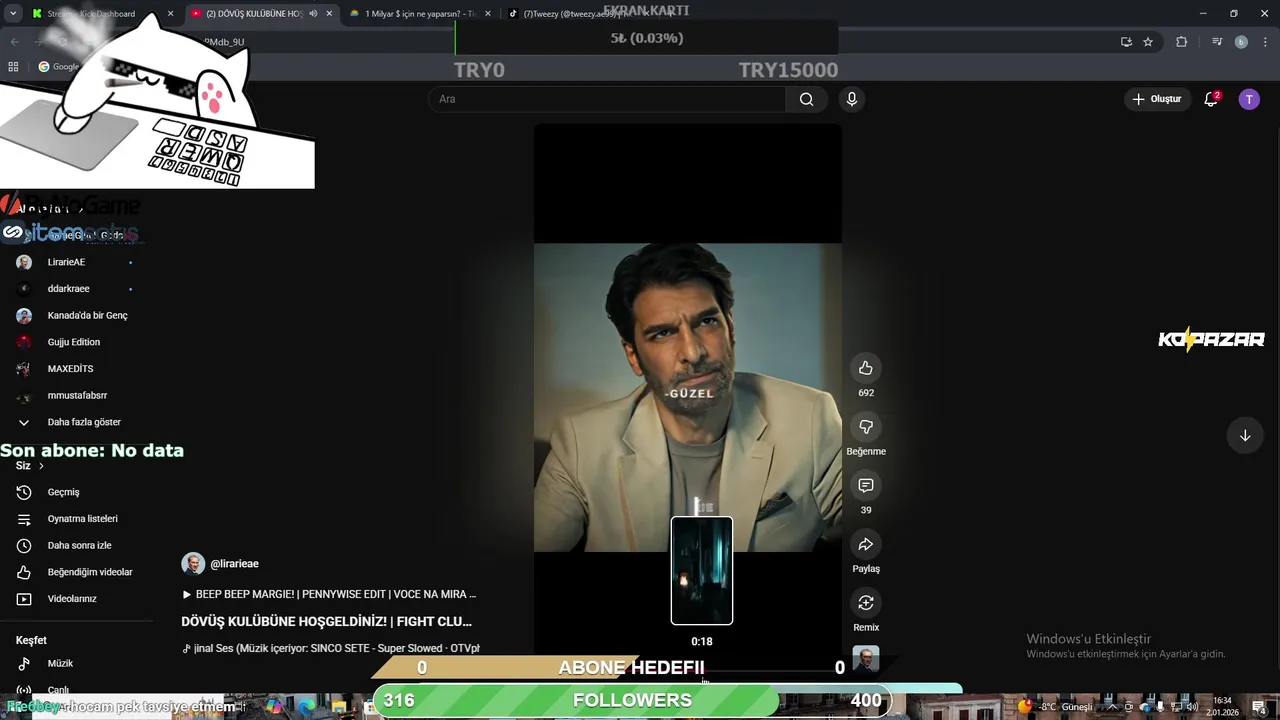
Task: Open Windows notification center
Action: click(x=1259, y=707)
